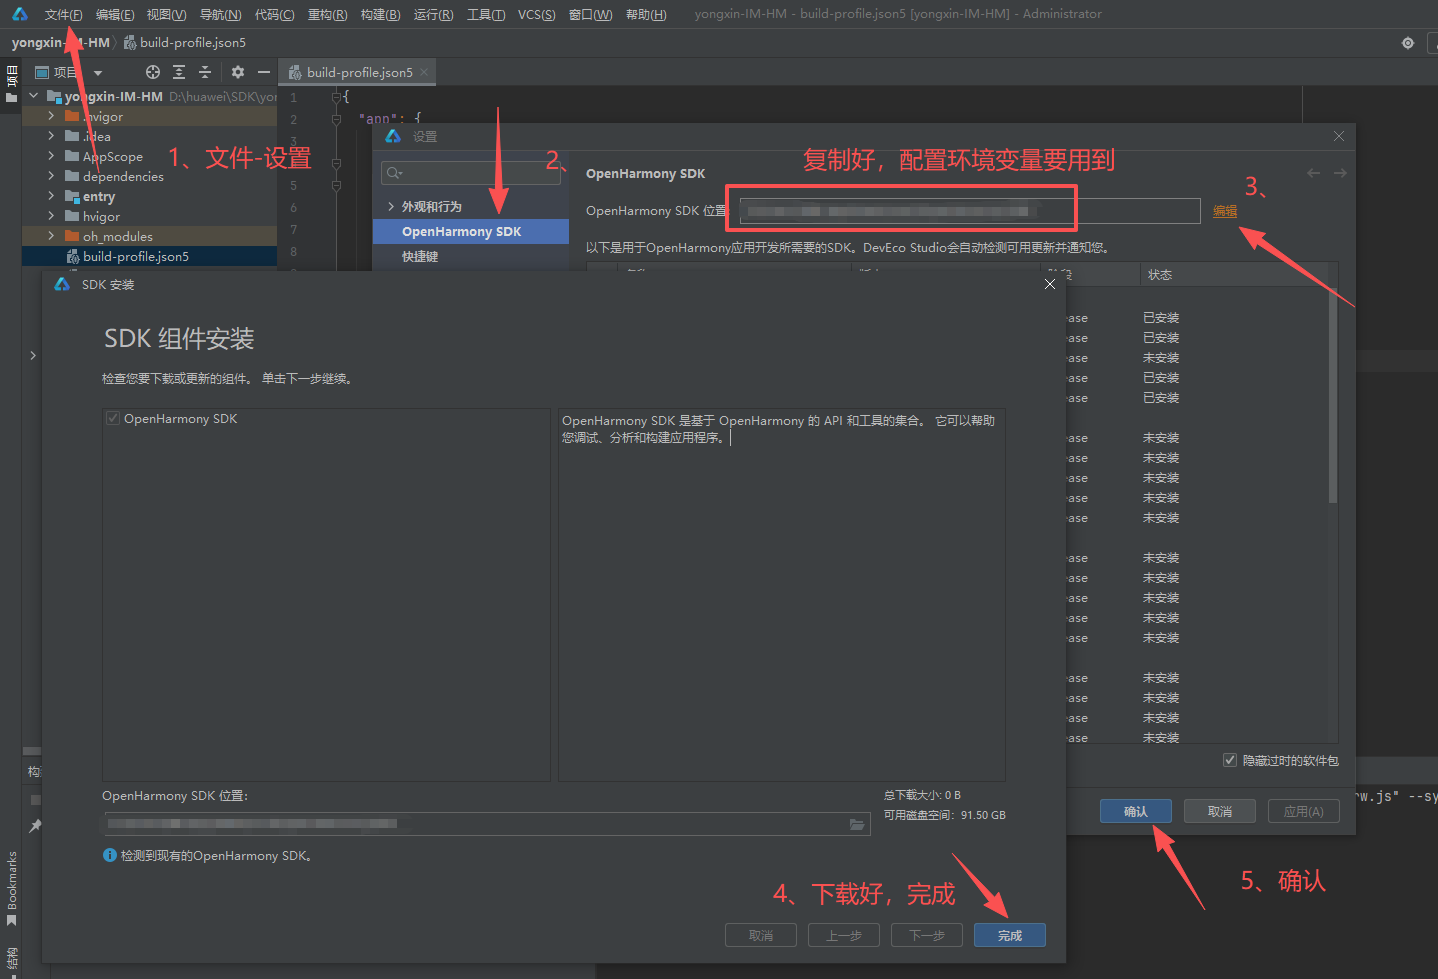
Task: Expand the .hvigor folder
Action: coord(52,116)
